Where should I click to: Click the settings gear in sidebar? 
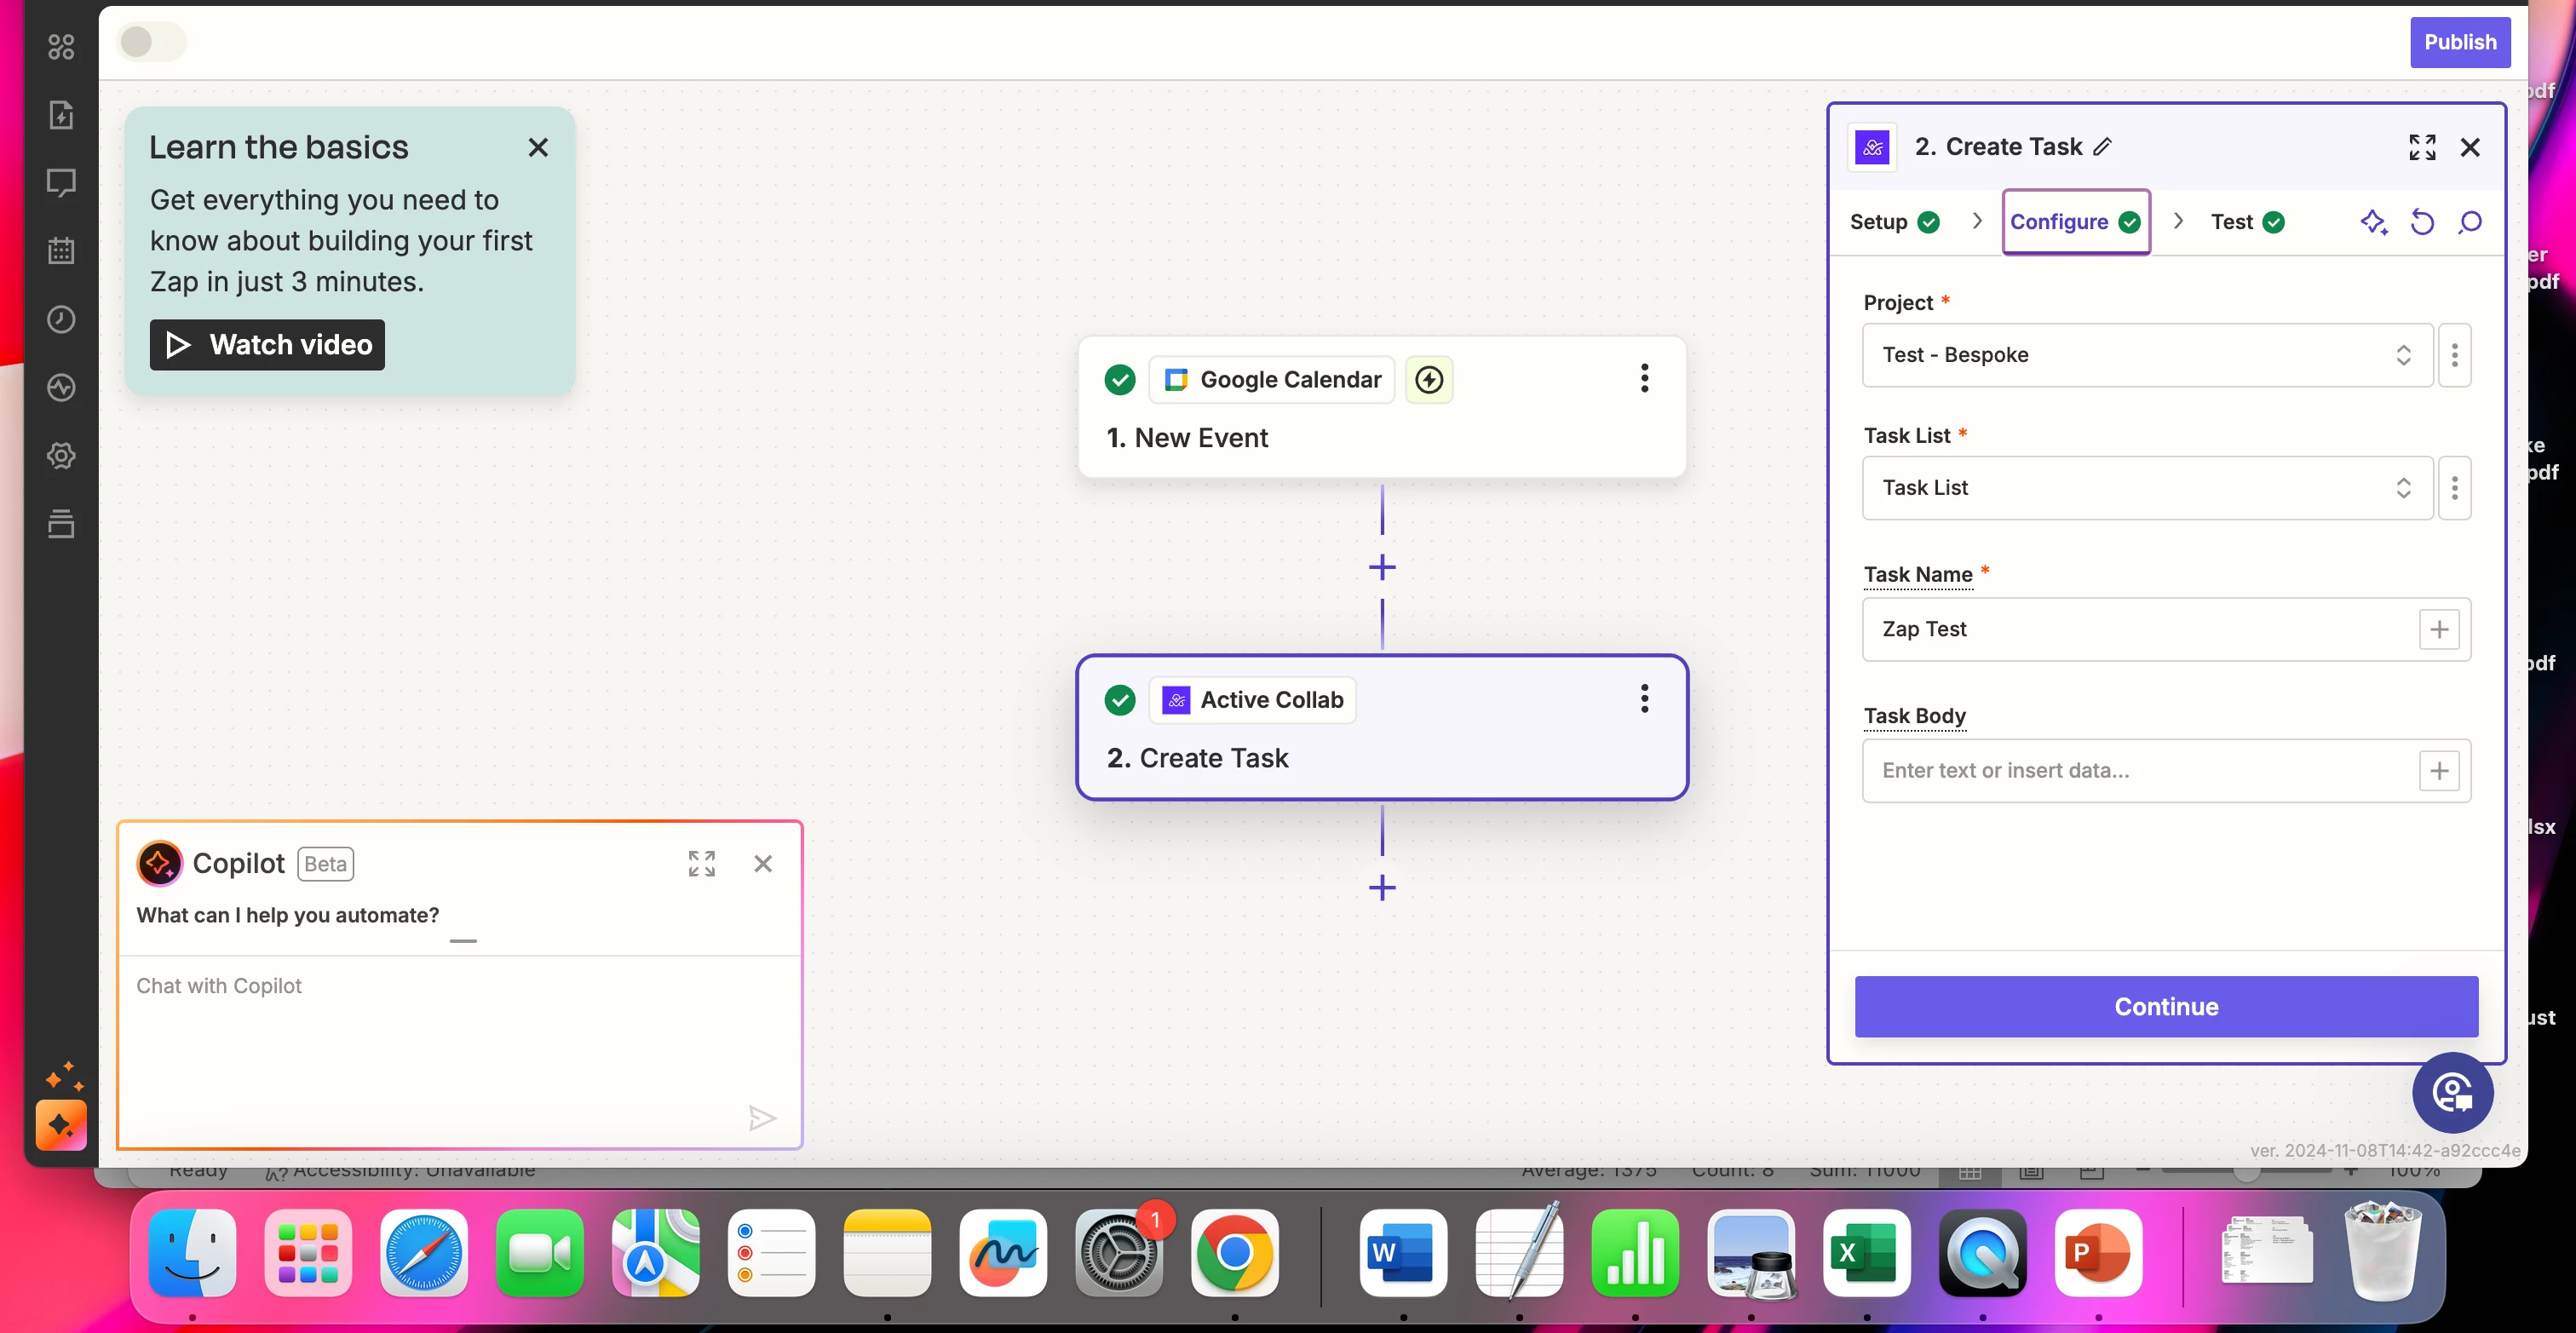pos(61,456)
